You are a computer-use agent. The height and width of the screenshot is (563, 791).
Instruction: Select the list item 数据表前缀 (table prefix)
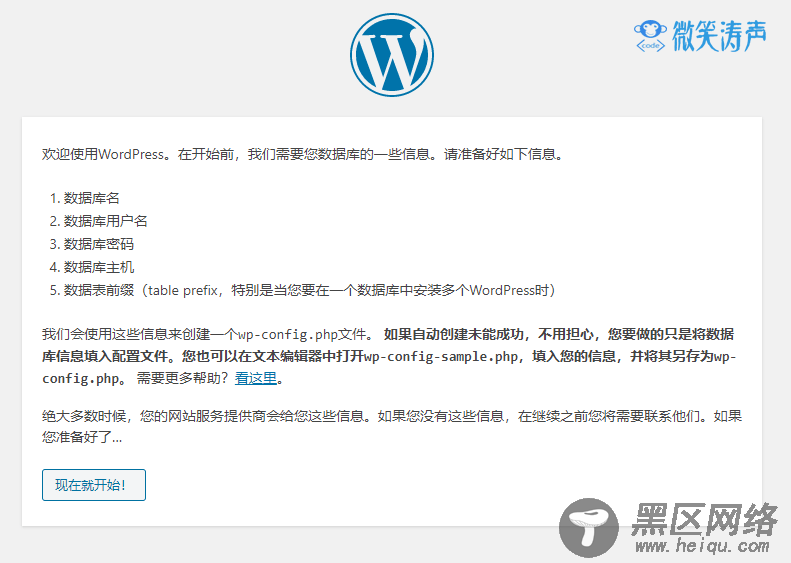point(309,290)
